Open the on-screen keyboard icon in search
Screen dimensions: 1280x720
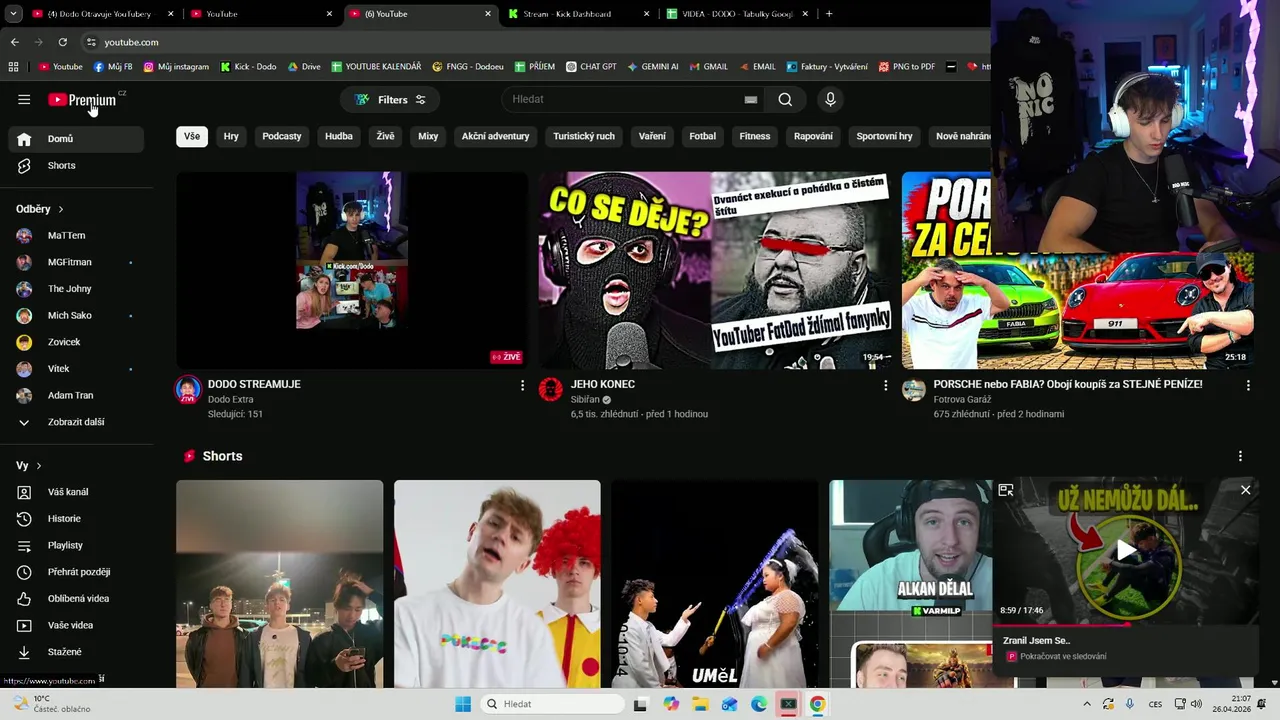click(x=751, y=99)
